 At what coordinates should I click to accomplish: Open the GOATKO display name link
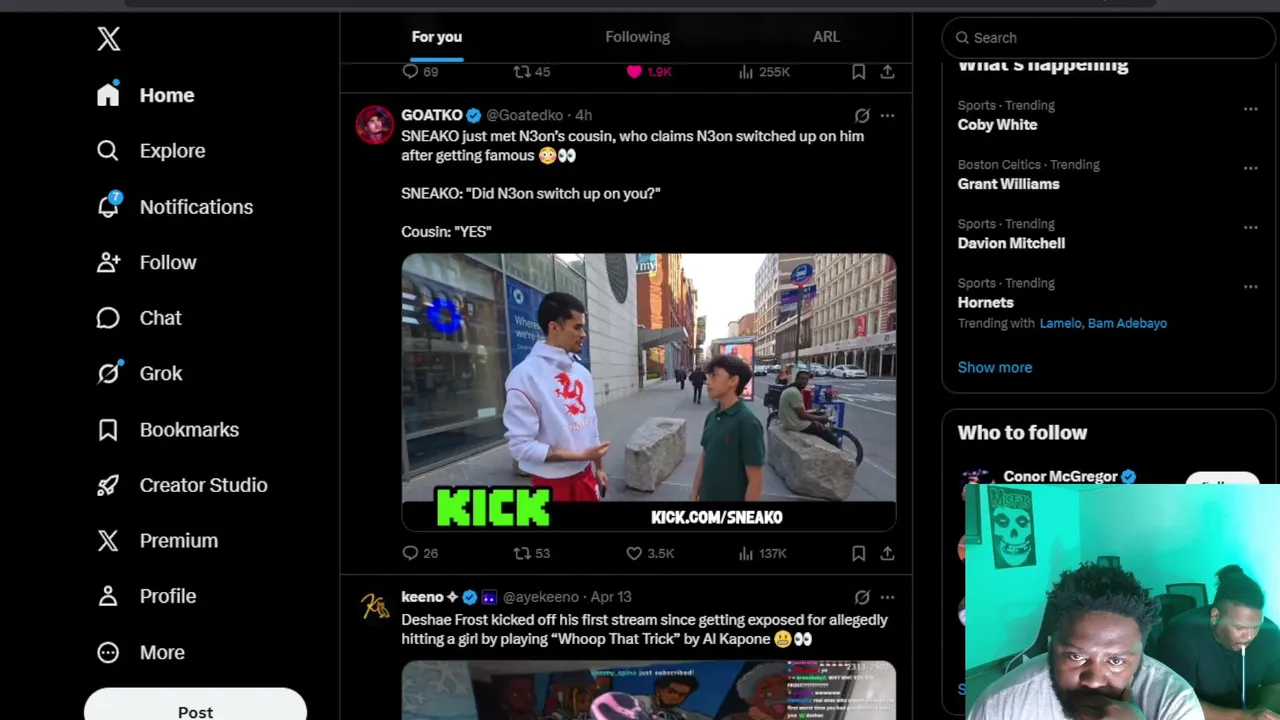(432, 115)
